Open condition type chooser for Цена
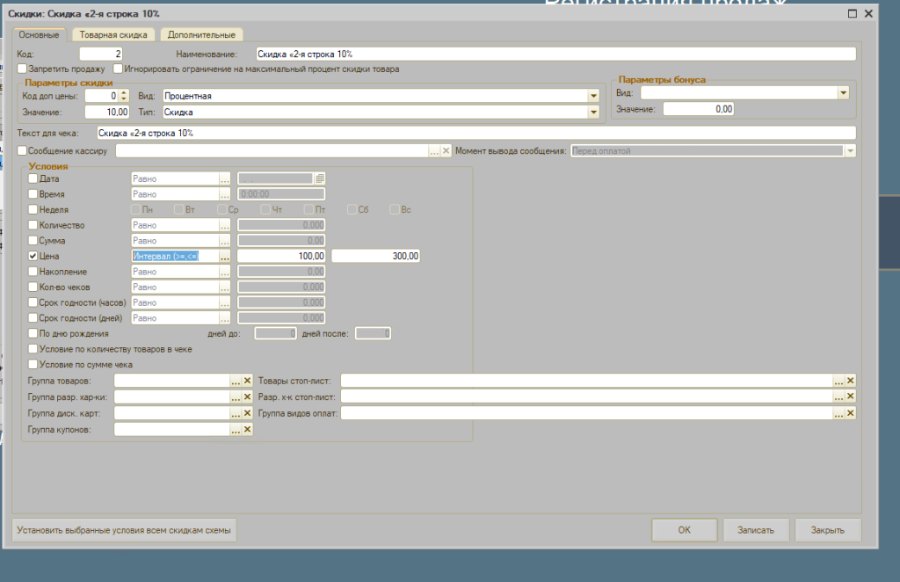 224,256
